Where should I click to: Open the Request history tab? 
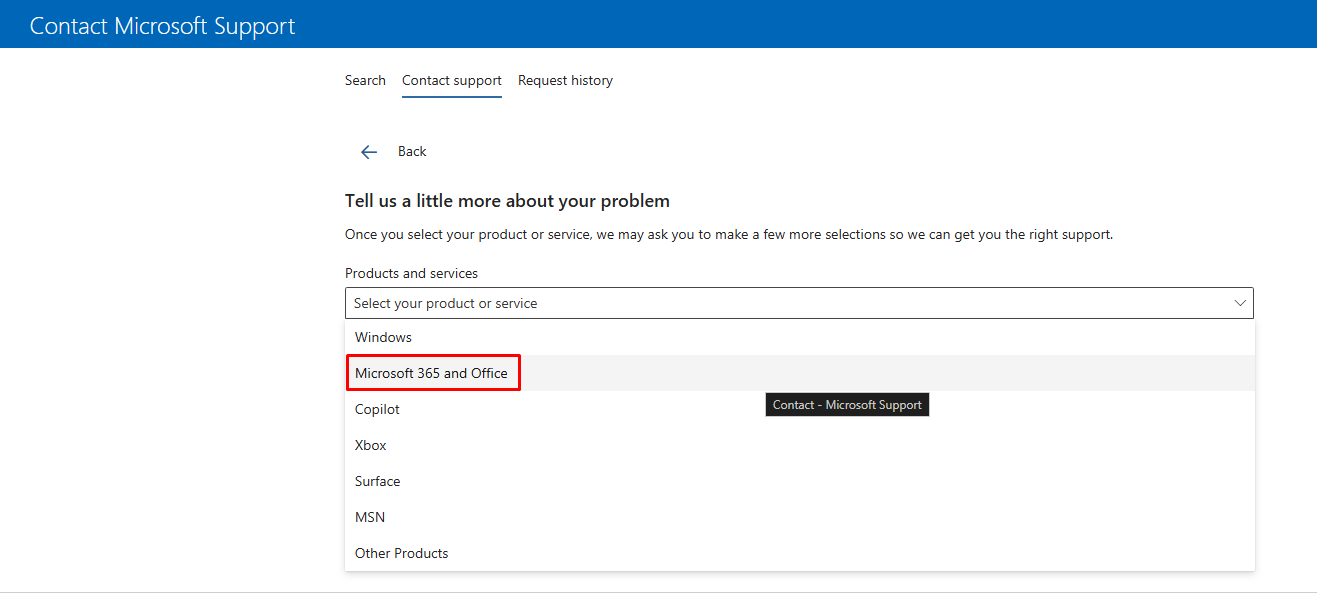[565, 80]
